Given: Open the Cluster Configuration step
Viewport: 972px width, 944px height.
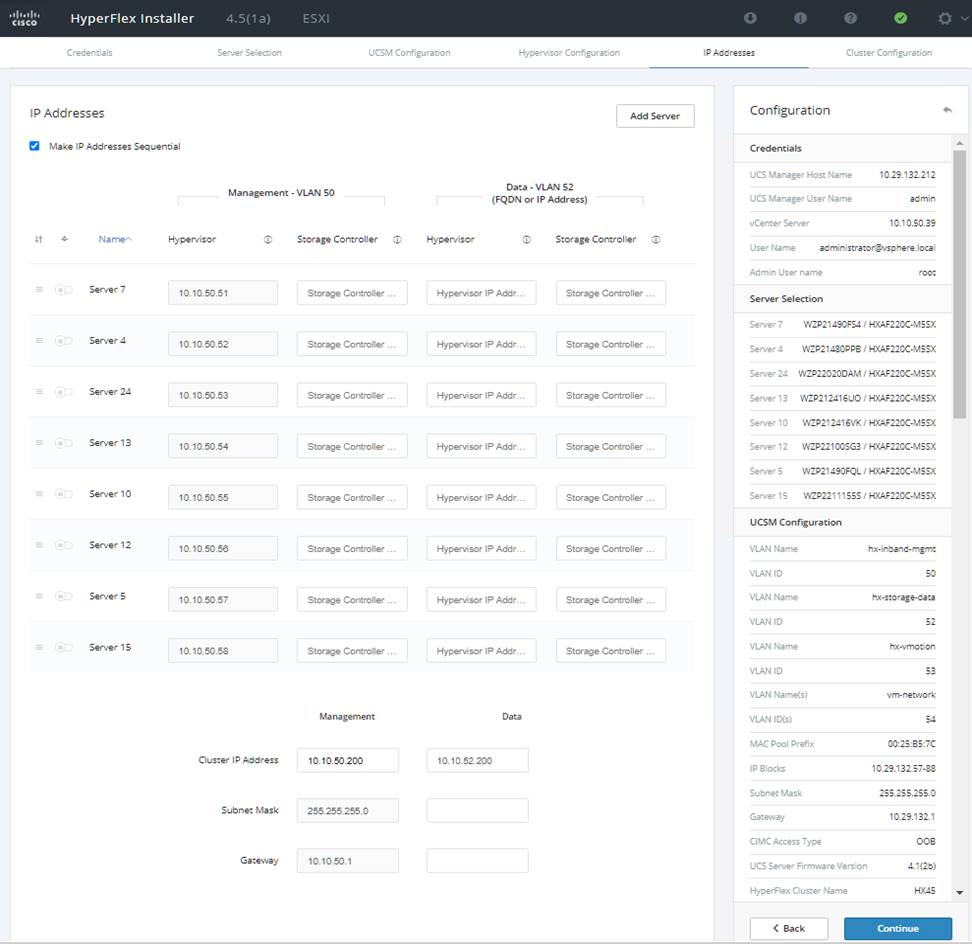Looking at the screenshot, I should (x=889, y=53).
